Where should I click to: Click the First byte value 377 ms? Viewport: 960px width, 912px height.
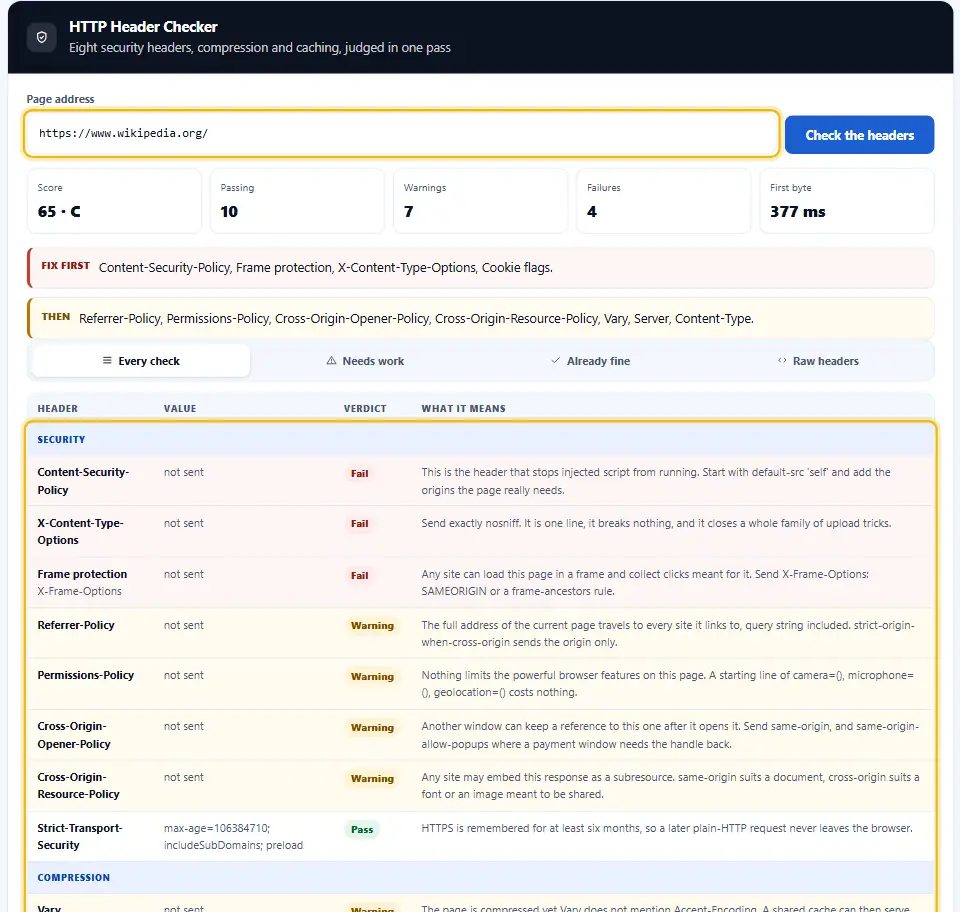797,212
